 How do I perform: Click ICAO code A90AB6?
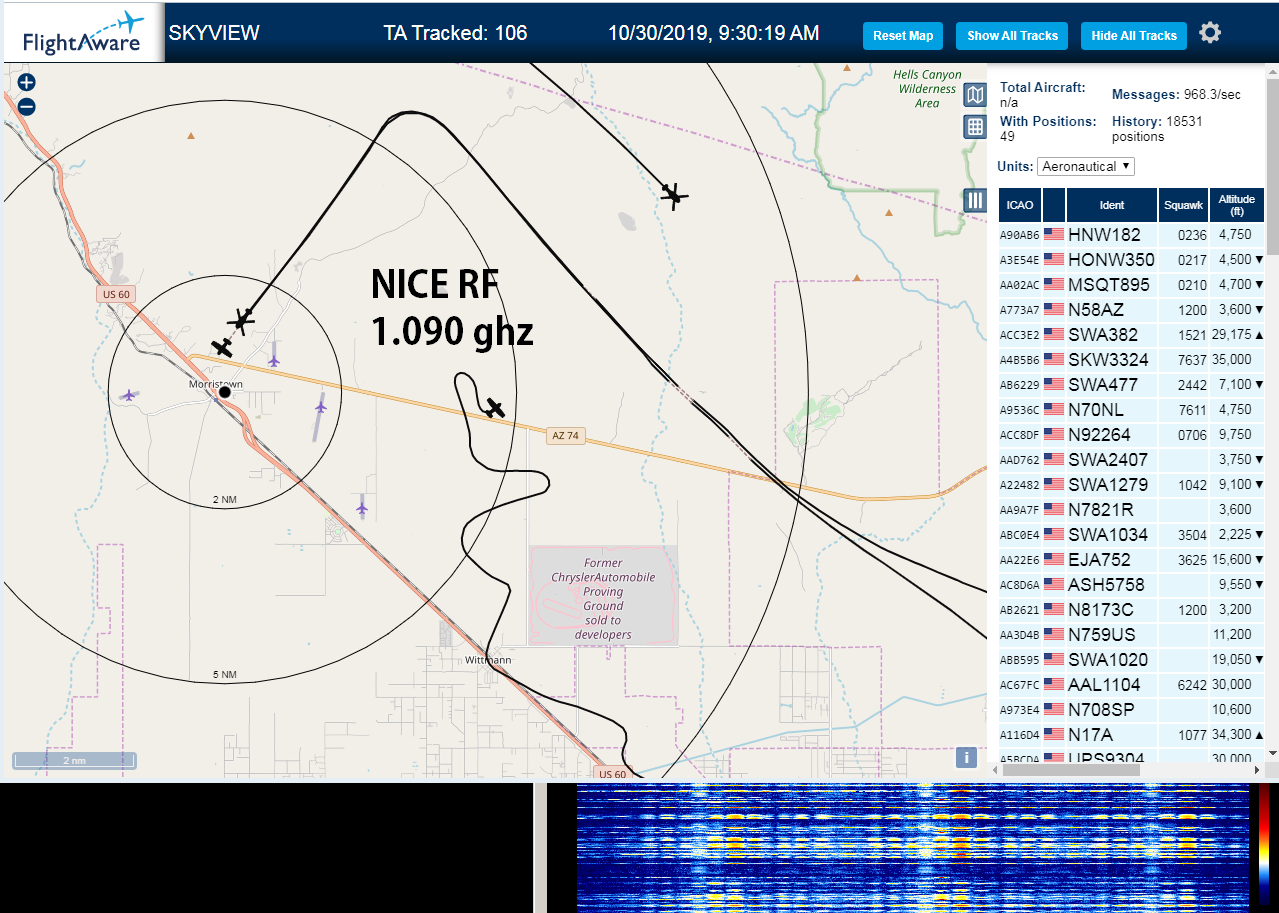[1020, 235]
